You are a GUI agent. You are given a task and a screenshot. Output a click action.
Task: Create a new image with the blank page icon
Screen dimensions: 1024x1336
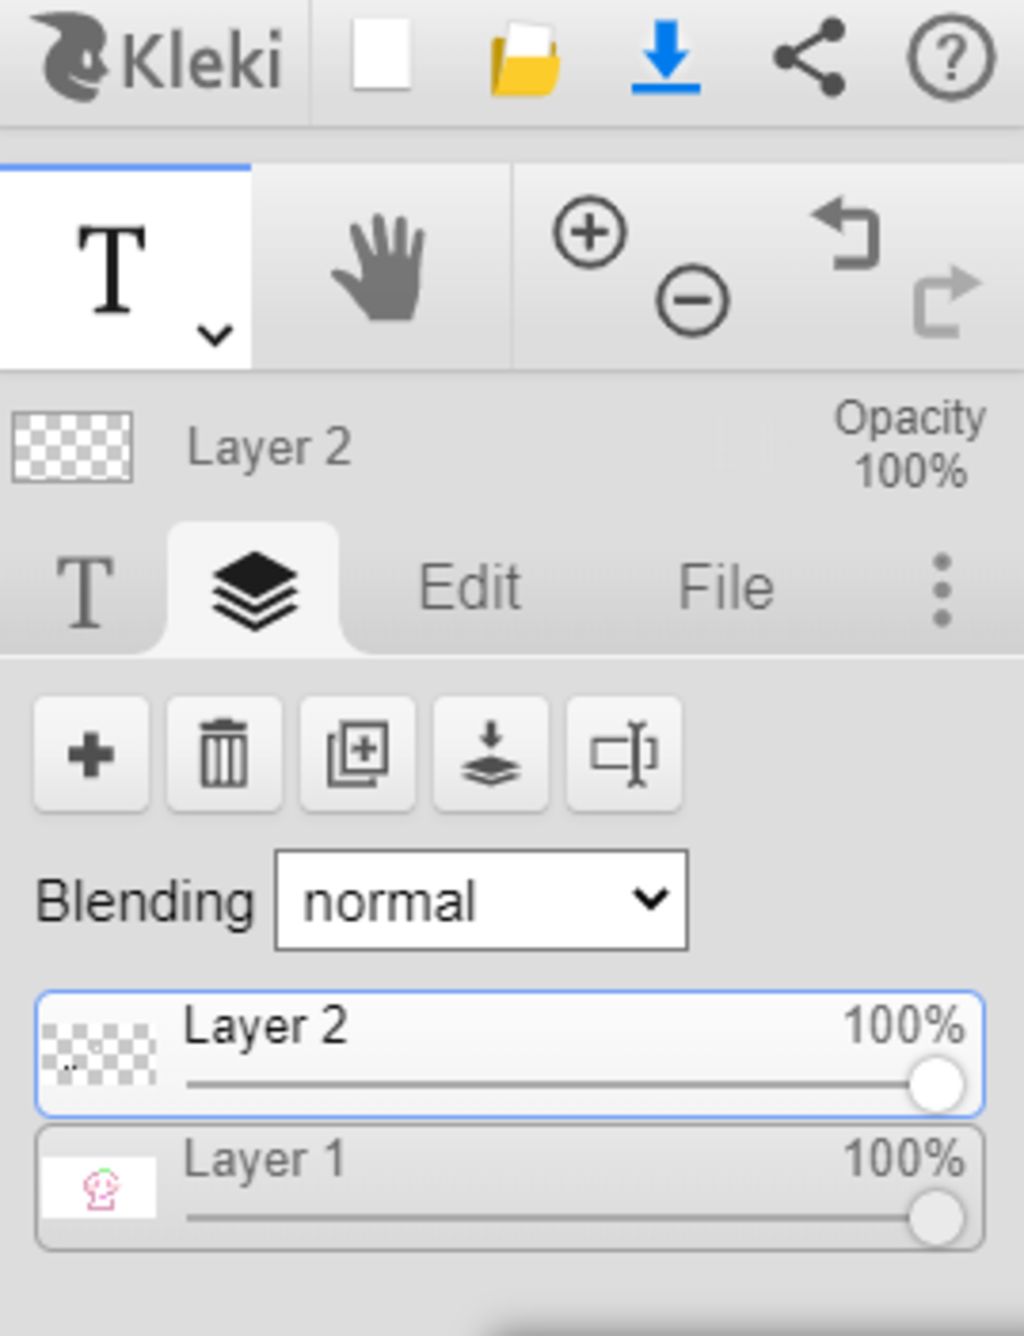tap(382, 55)
